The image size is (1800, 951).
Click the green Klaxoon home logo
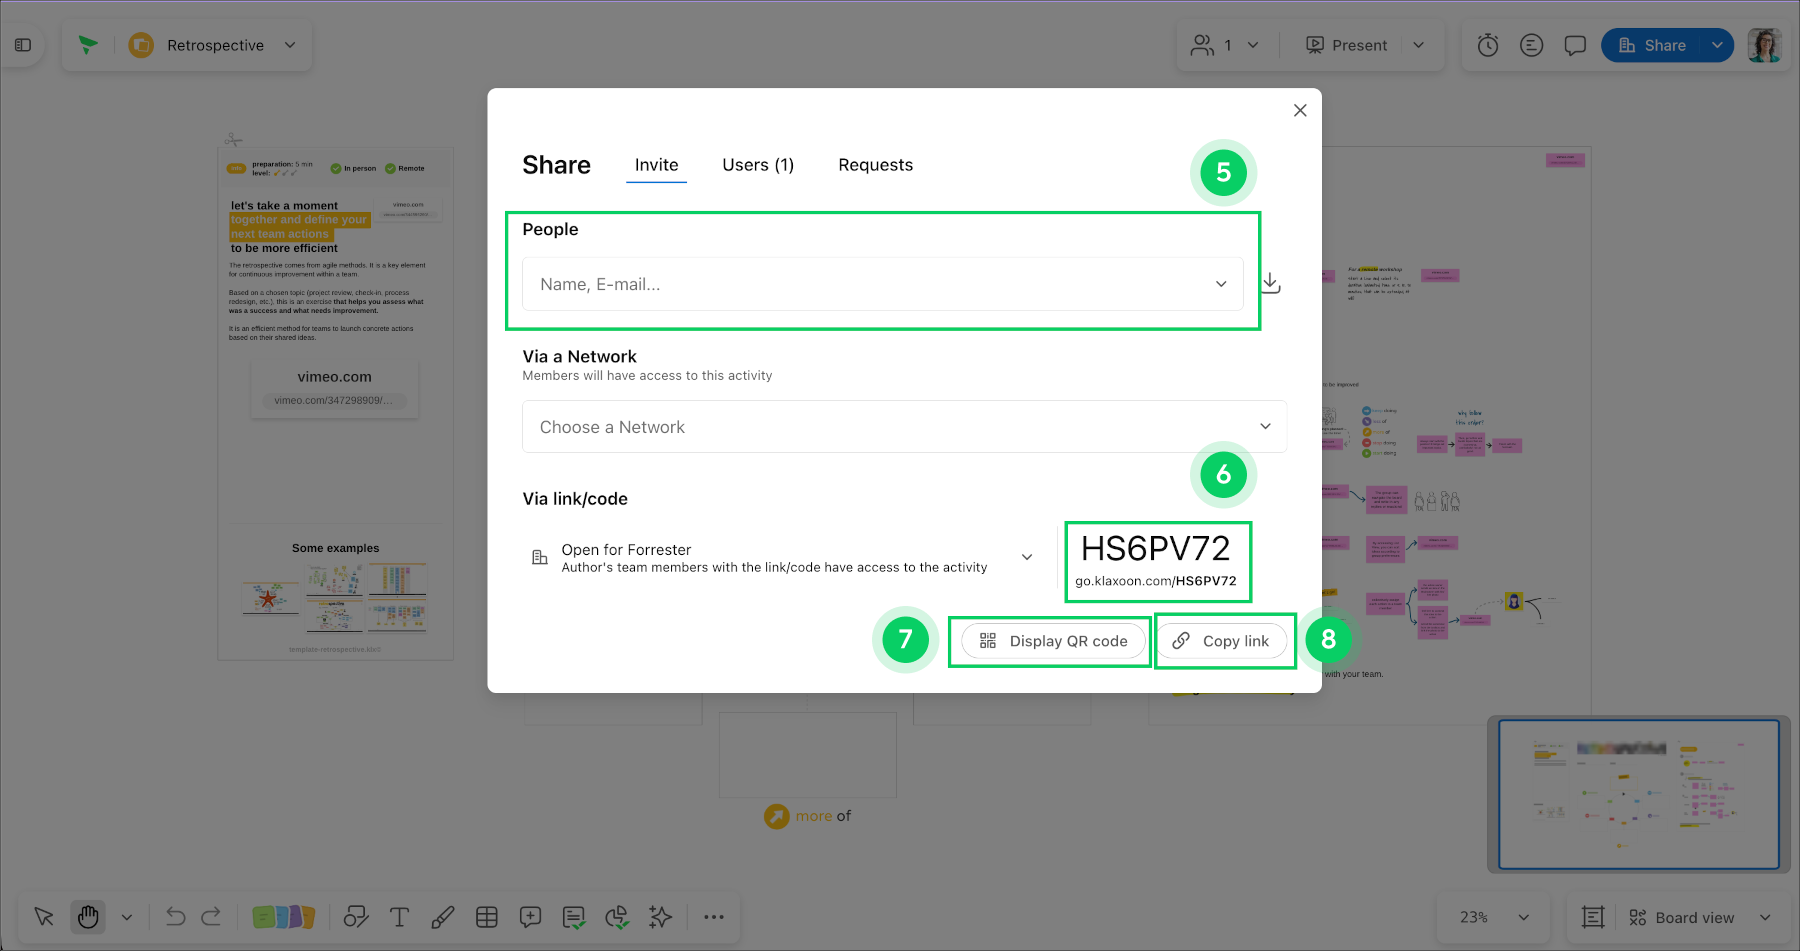click(88, 45)
